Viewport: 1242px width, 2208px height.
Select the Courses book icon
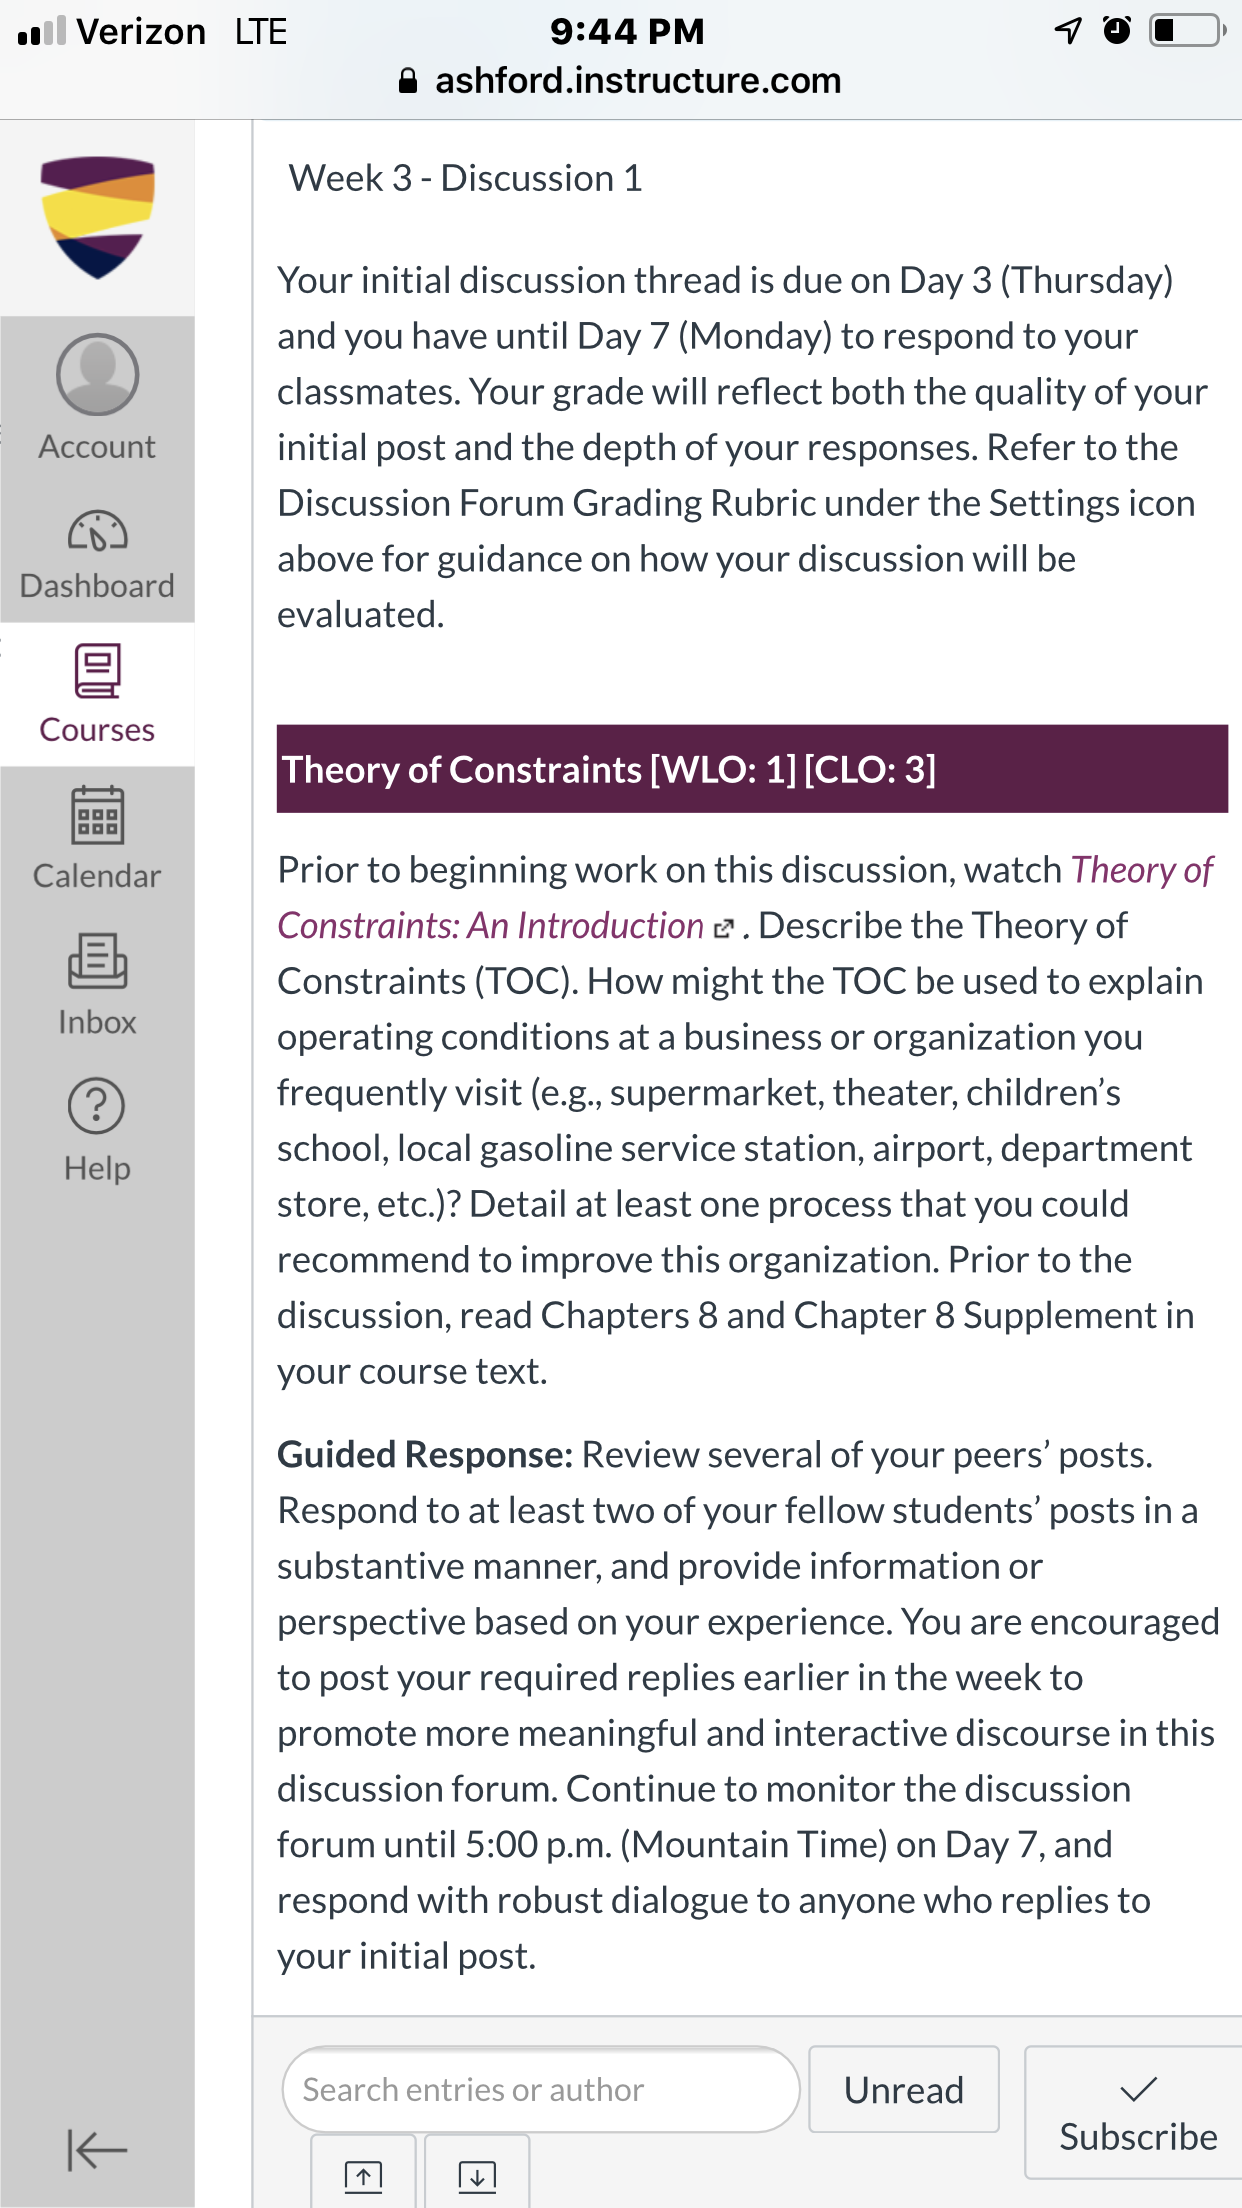(97, 670)
